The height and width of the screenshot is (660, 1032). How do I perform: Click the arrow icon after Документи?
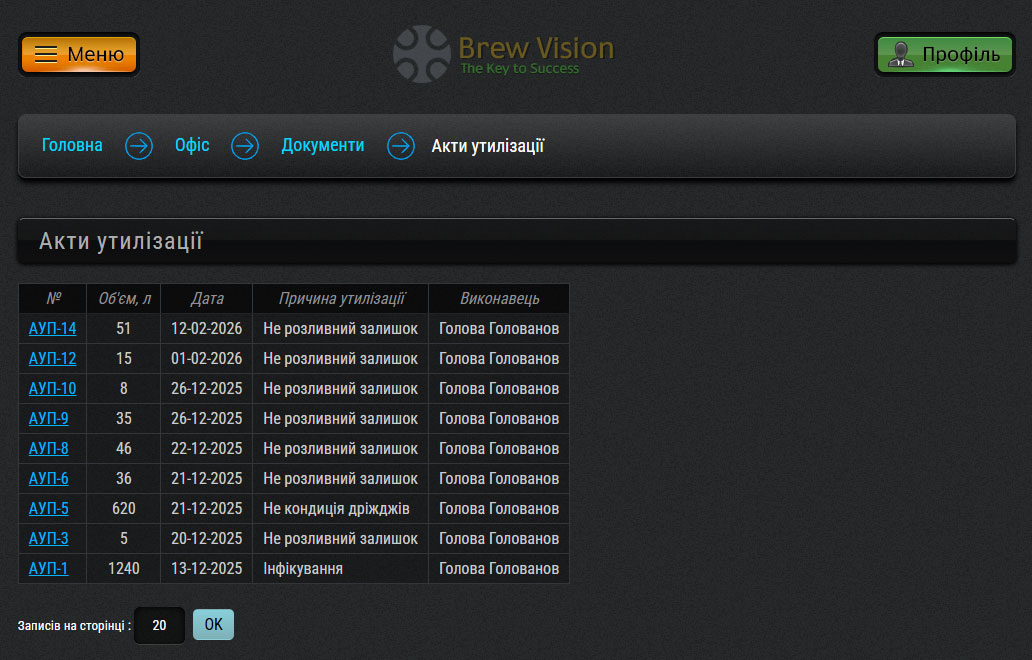coord(401,146)
